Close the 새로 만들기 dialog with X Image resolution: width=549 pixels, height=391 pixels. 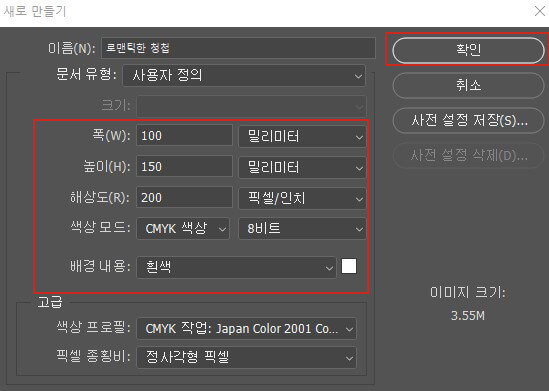click(540, 11)
